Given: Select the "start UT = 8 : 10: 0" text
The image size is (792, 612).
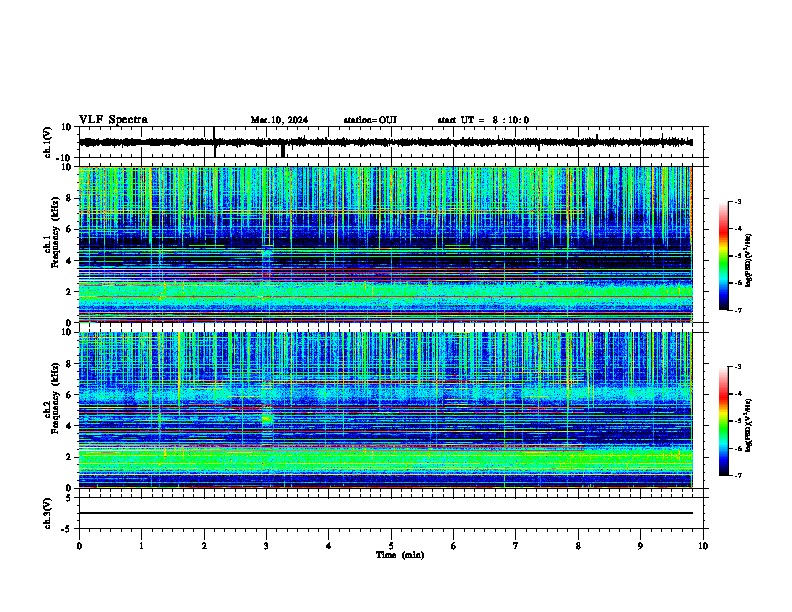Looking at the screenshot, I should pyautogui.click(x=483, y=120).
